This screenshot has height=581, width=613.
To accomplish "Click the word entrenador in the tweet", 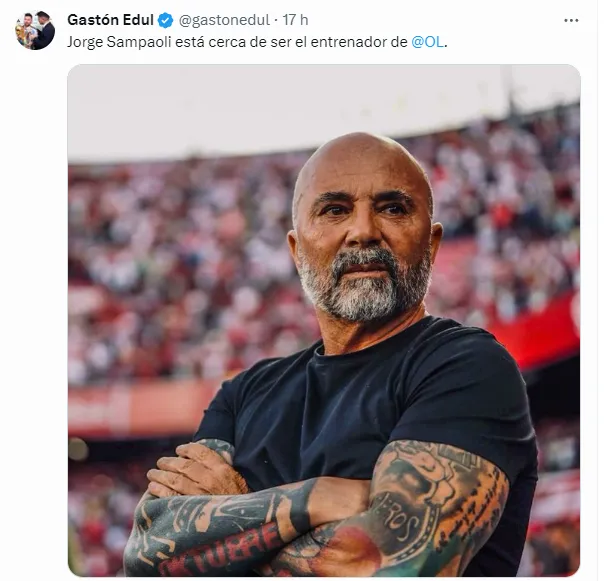I will click(x=358, y=42).
